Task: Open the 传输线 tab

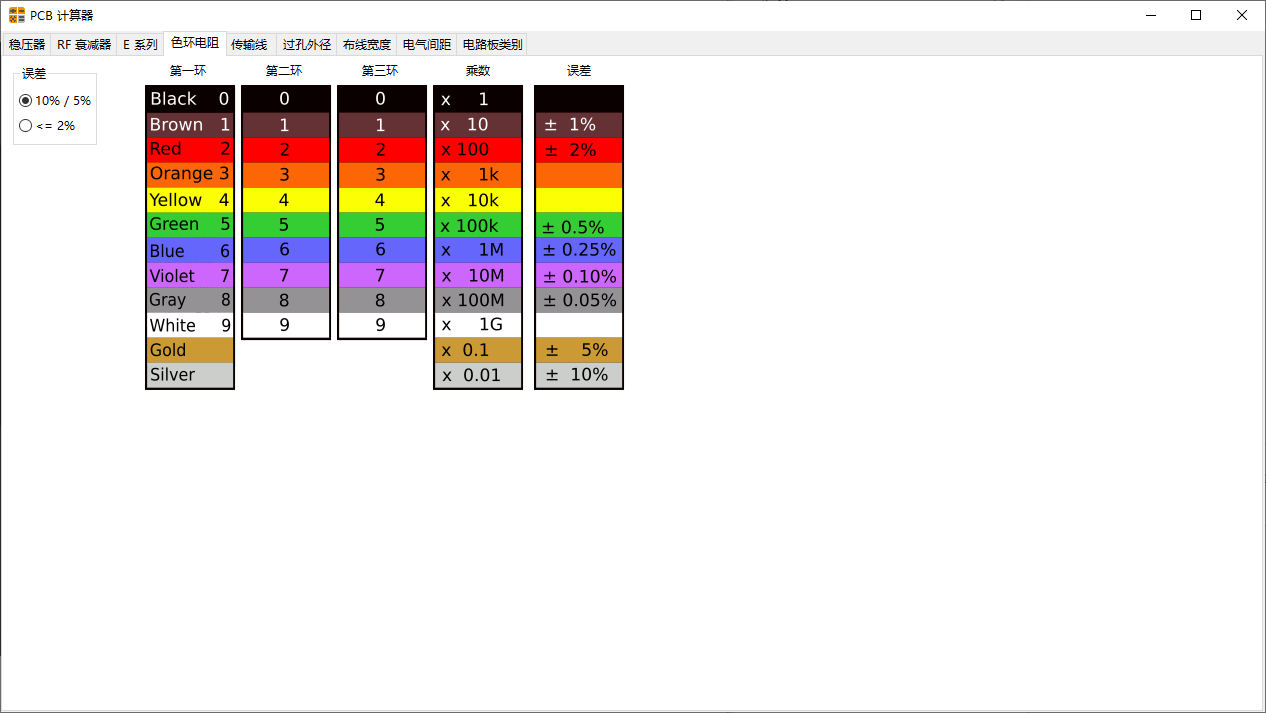Action: click(x=249, y=45)
